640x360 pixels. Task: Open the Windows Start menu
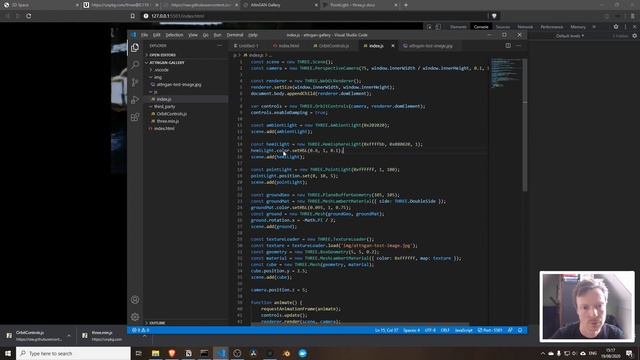(x=8, y=353)
